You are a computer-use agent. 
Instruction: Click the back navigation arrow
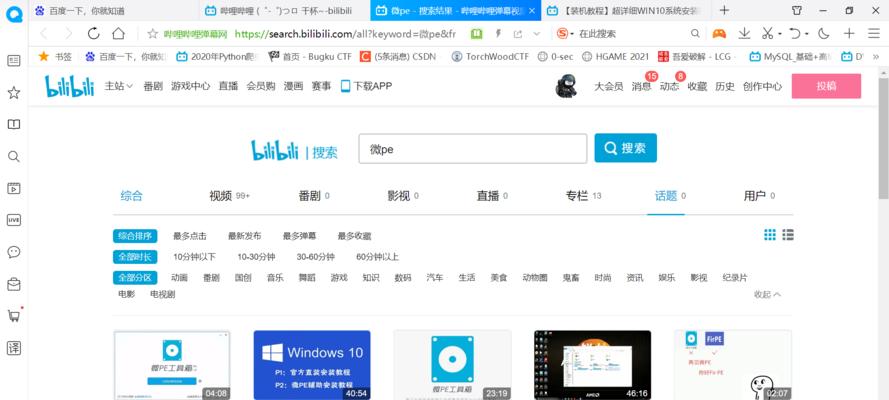click(44, 33)
